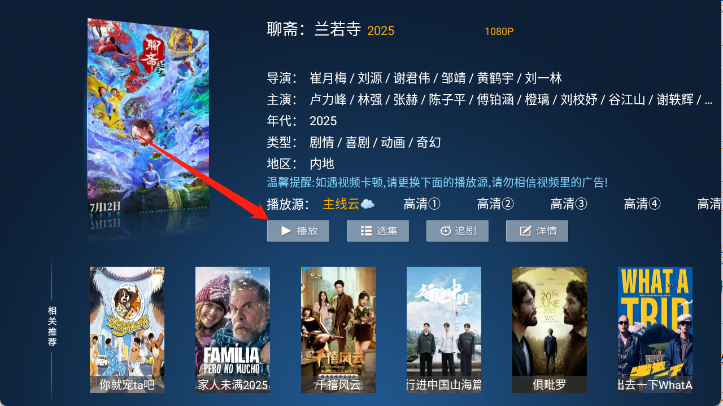Switch to 高清① playback source
The height and width of the screenshot is (406, 723).
point(422,204)
